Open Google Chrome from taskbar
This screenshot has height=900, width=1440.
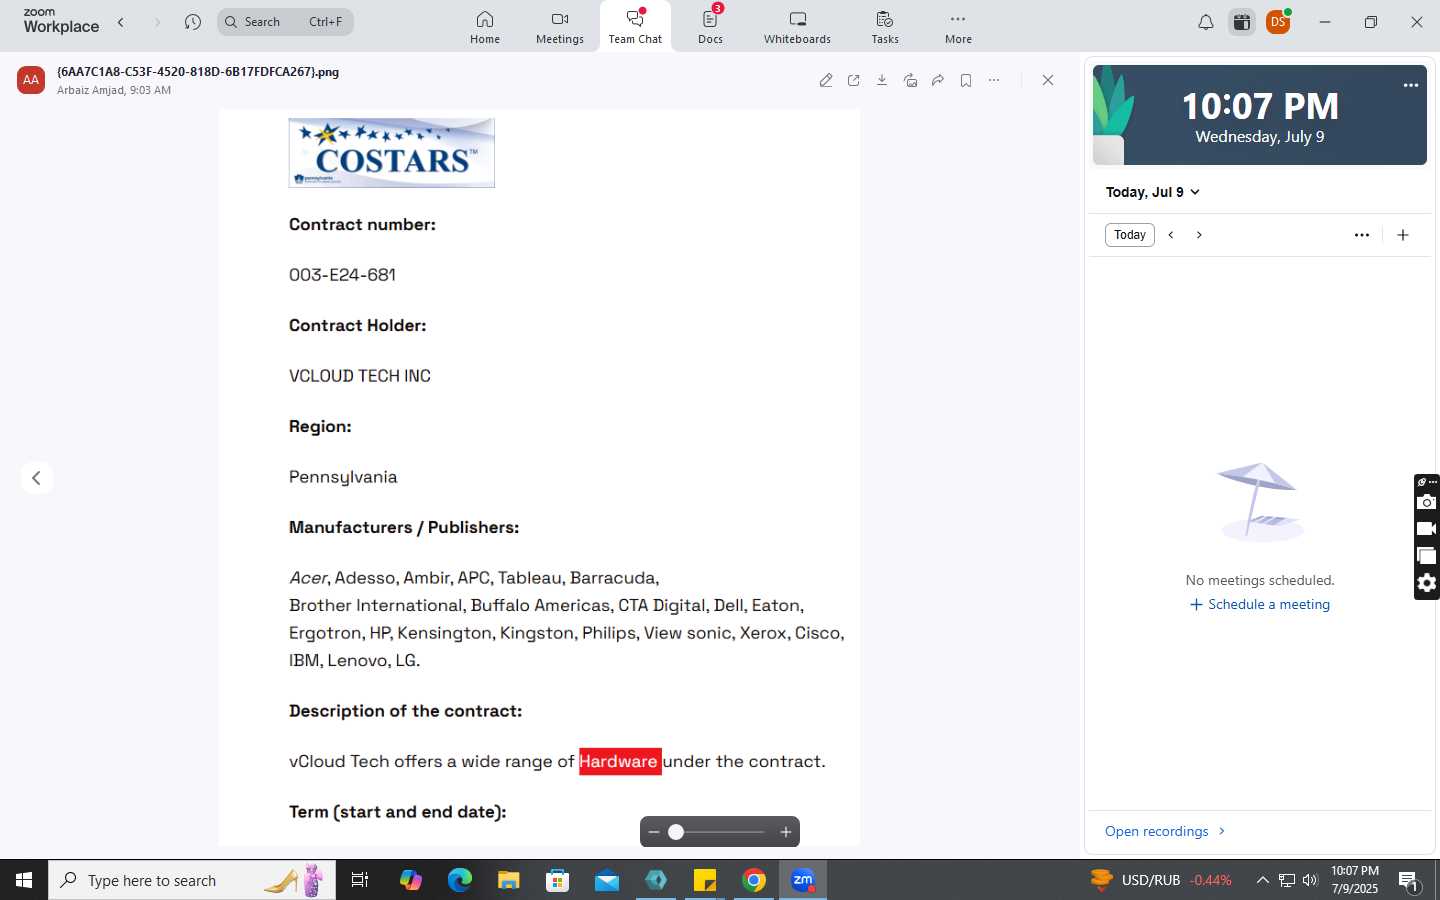click(754, 880)
